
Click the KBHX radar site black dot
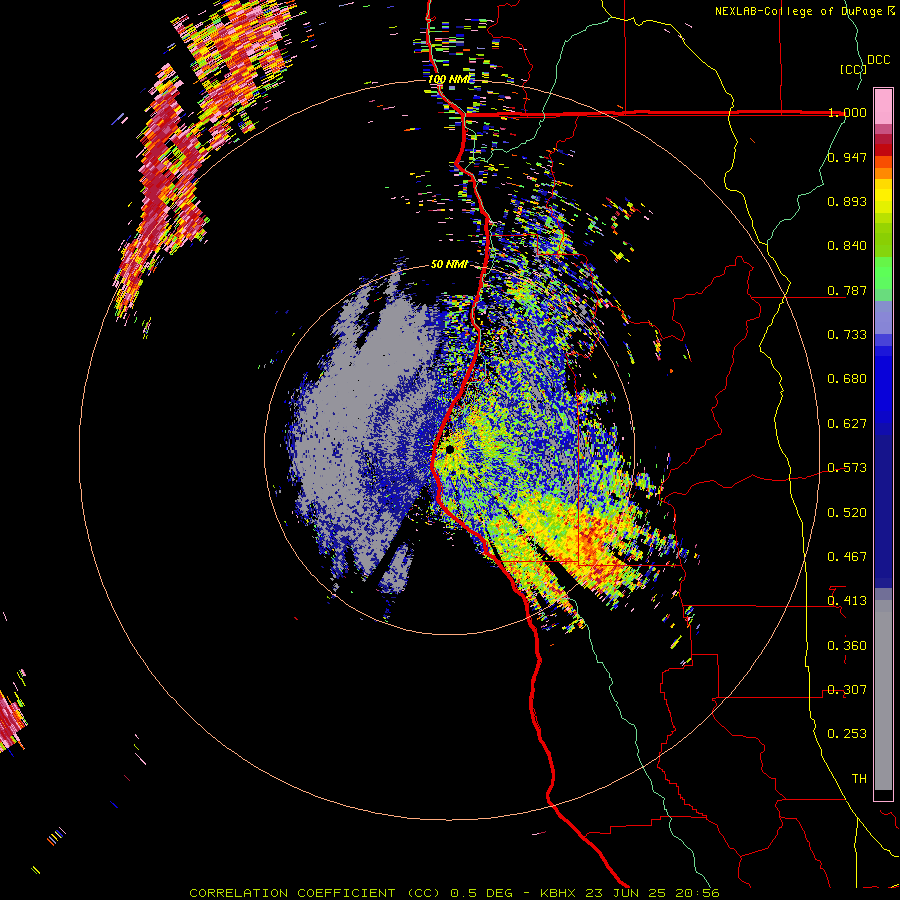click(x=449, y=449)
